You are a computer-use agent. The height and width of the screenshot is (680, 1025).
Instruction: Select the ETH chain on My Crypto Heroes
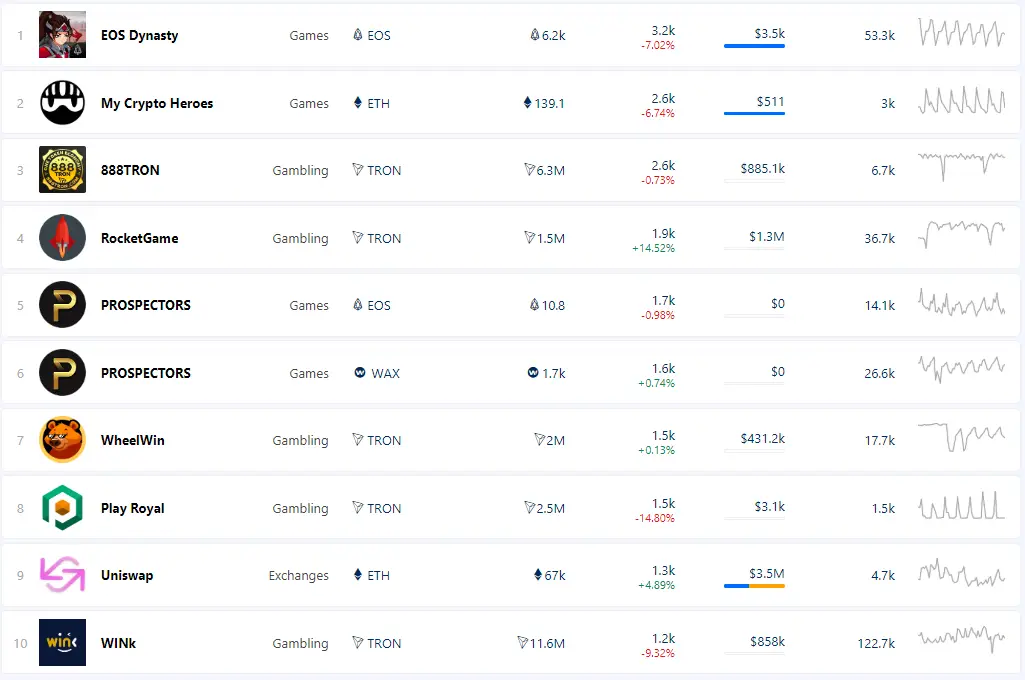(371, 103)
